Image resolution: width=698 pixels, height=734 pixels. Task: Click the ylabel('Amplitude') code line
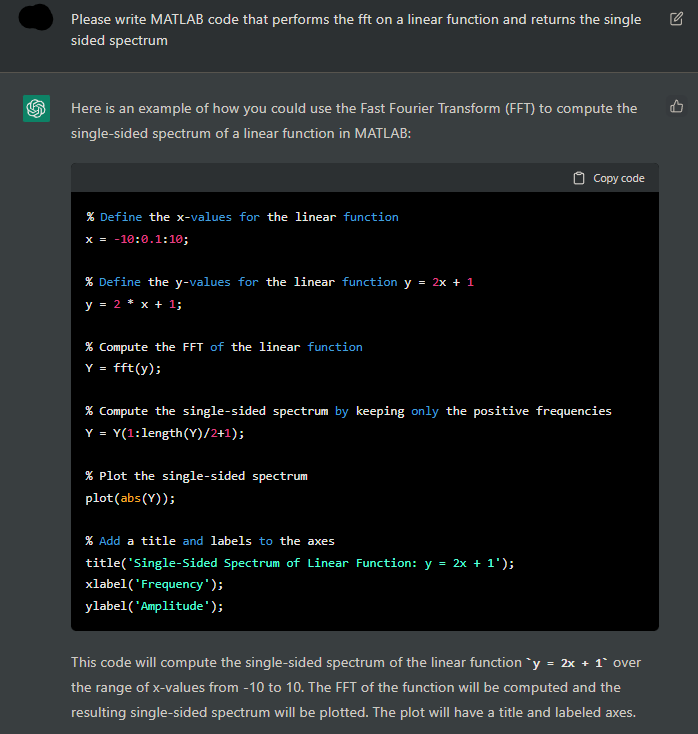pyautogui.click(x=154, y=606)
